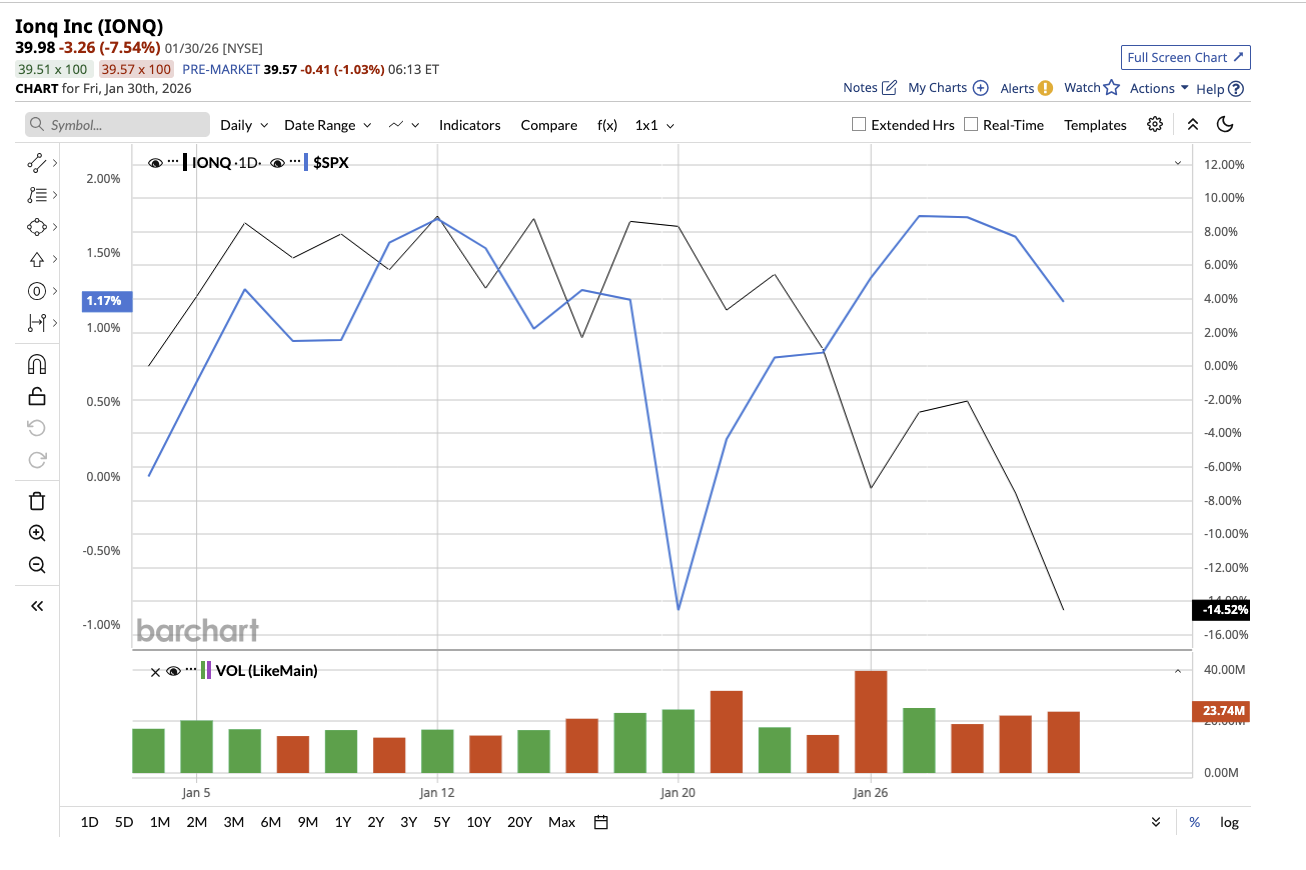This screenshot has height=870, width=1306.
Task: Enable the Real-Time checkbox
Action: tap(970, 125)
